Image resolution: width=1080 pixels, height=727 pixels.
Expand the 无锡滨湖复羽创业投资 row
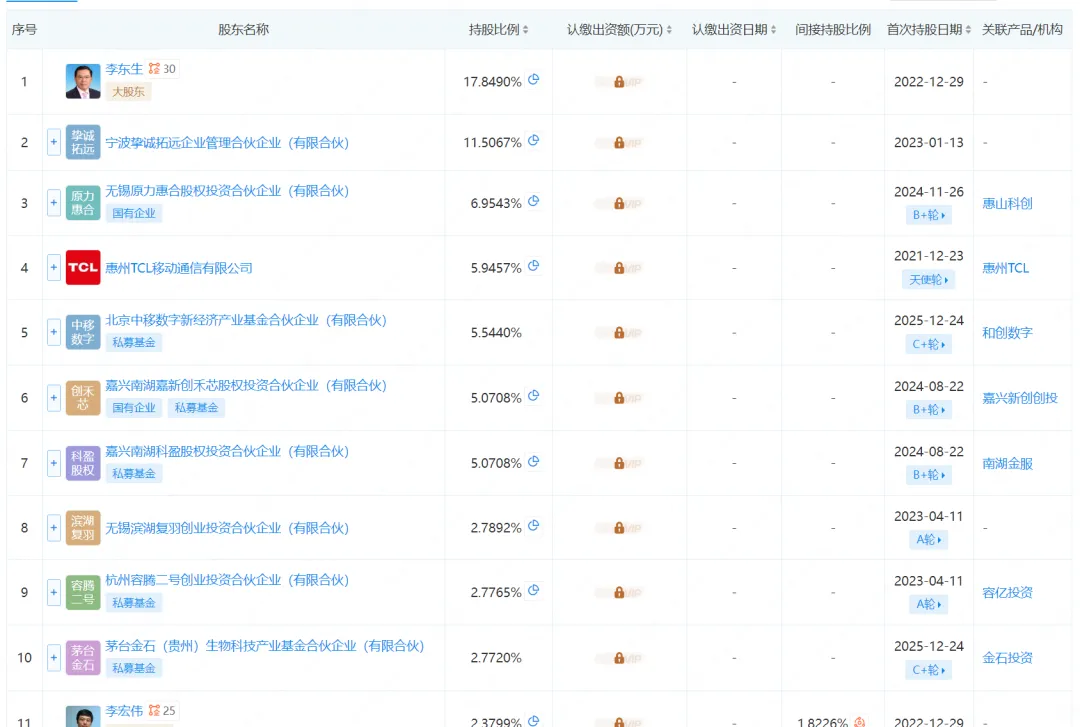click(x=54, y=527)
